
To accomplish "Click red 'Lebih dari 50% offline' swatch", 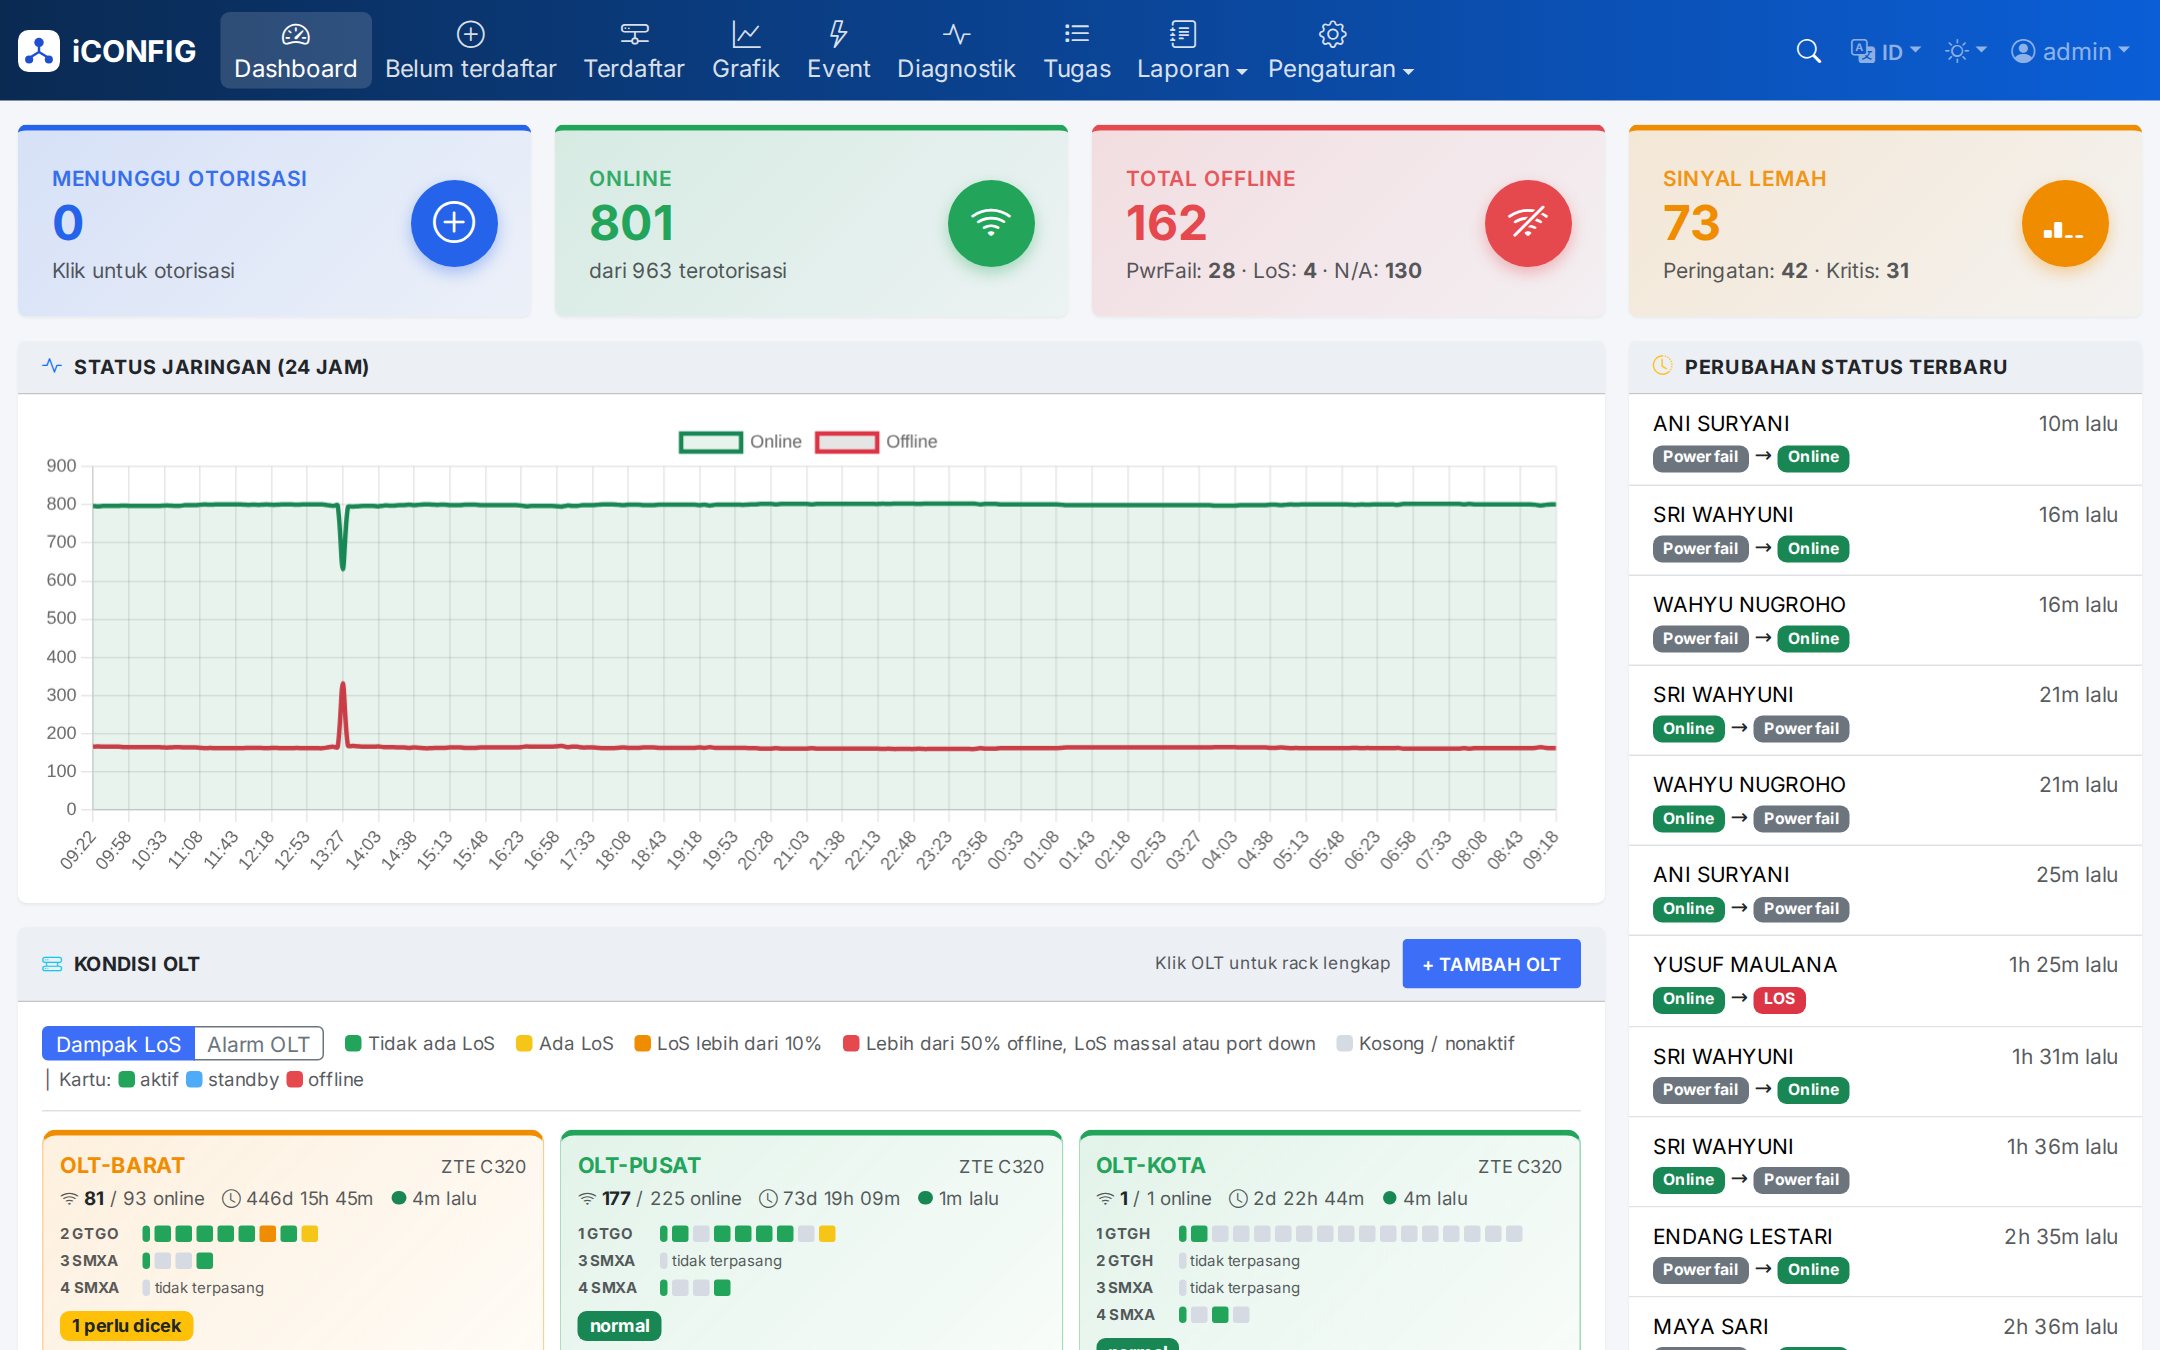I will pos(851,1044).
